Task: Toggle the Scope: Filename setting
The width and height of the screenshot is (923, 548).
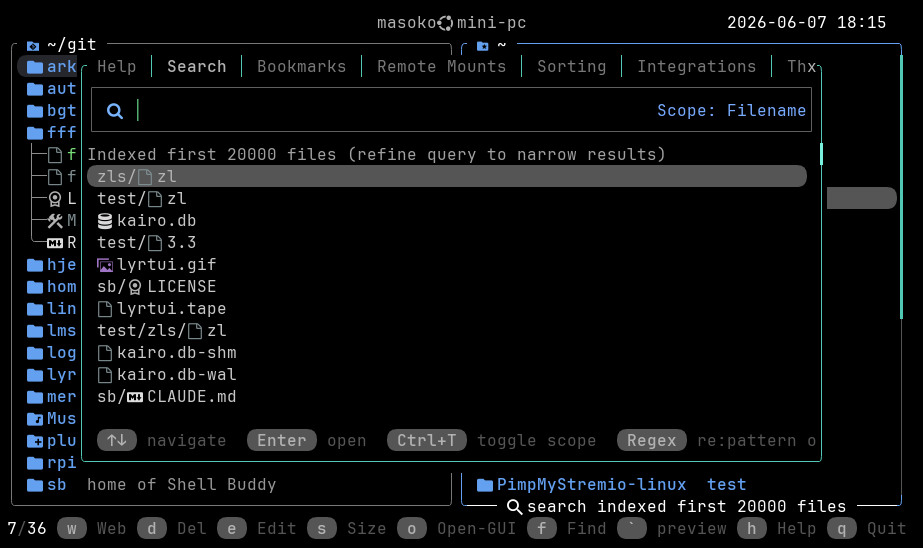Action: 731,111
